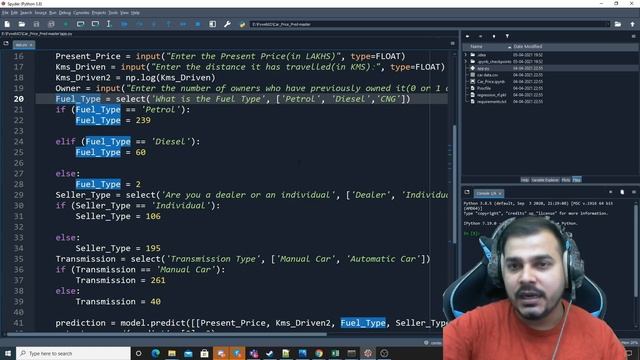Open the IPython console options menu

point(634,192)
